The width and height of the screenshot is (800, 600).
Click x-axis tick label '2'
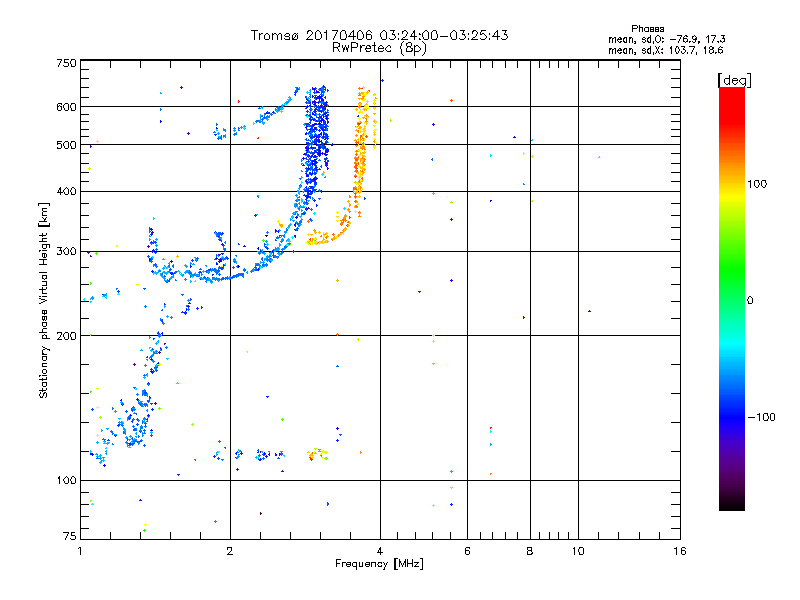click(x=230, y=551)
